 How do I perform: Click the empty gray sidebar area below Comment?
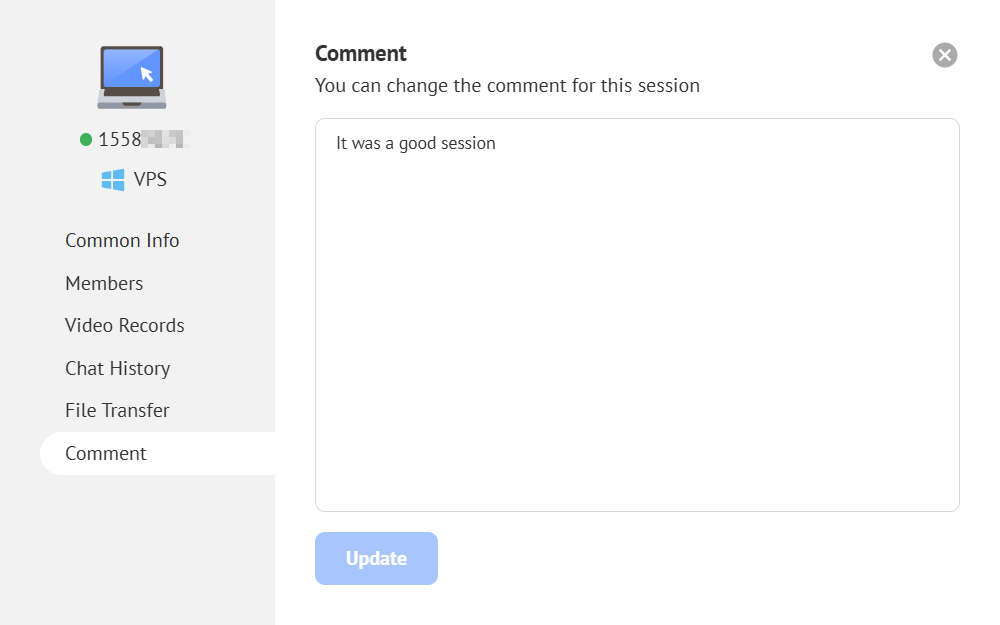[137, 550]
